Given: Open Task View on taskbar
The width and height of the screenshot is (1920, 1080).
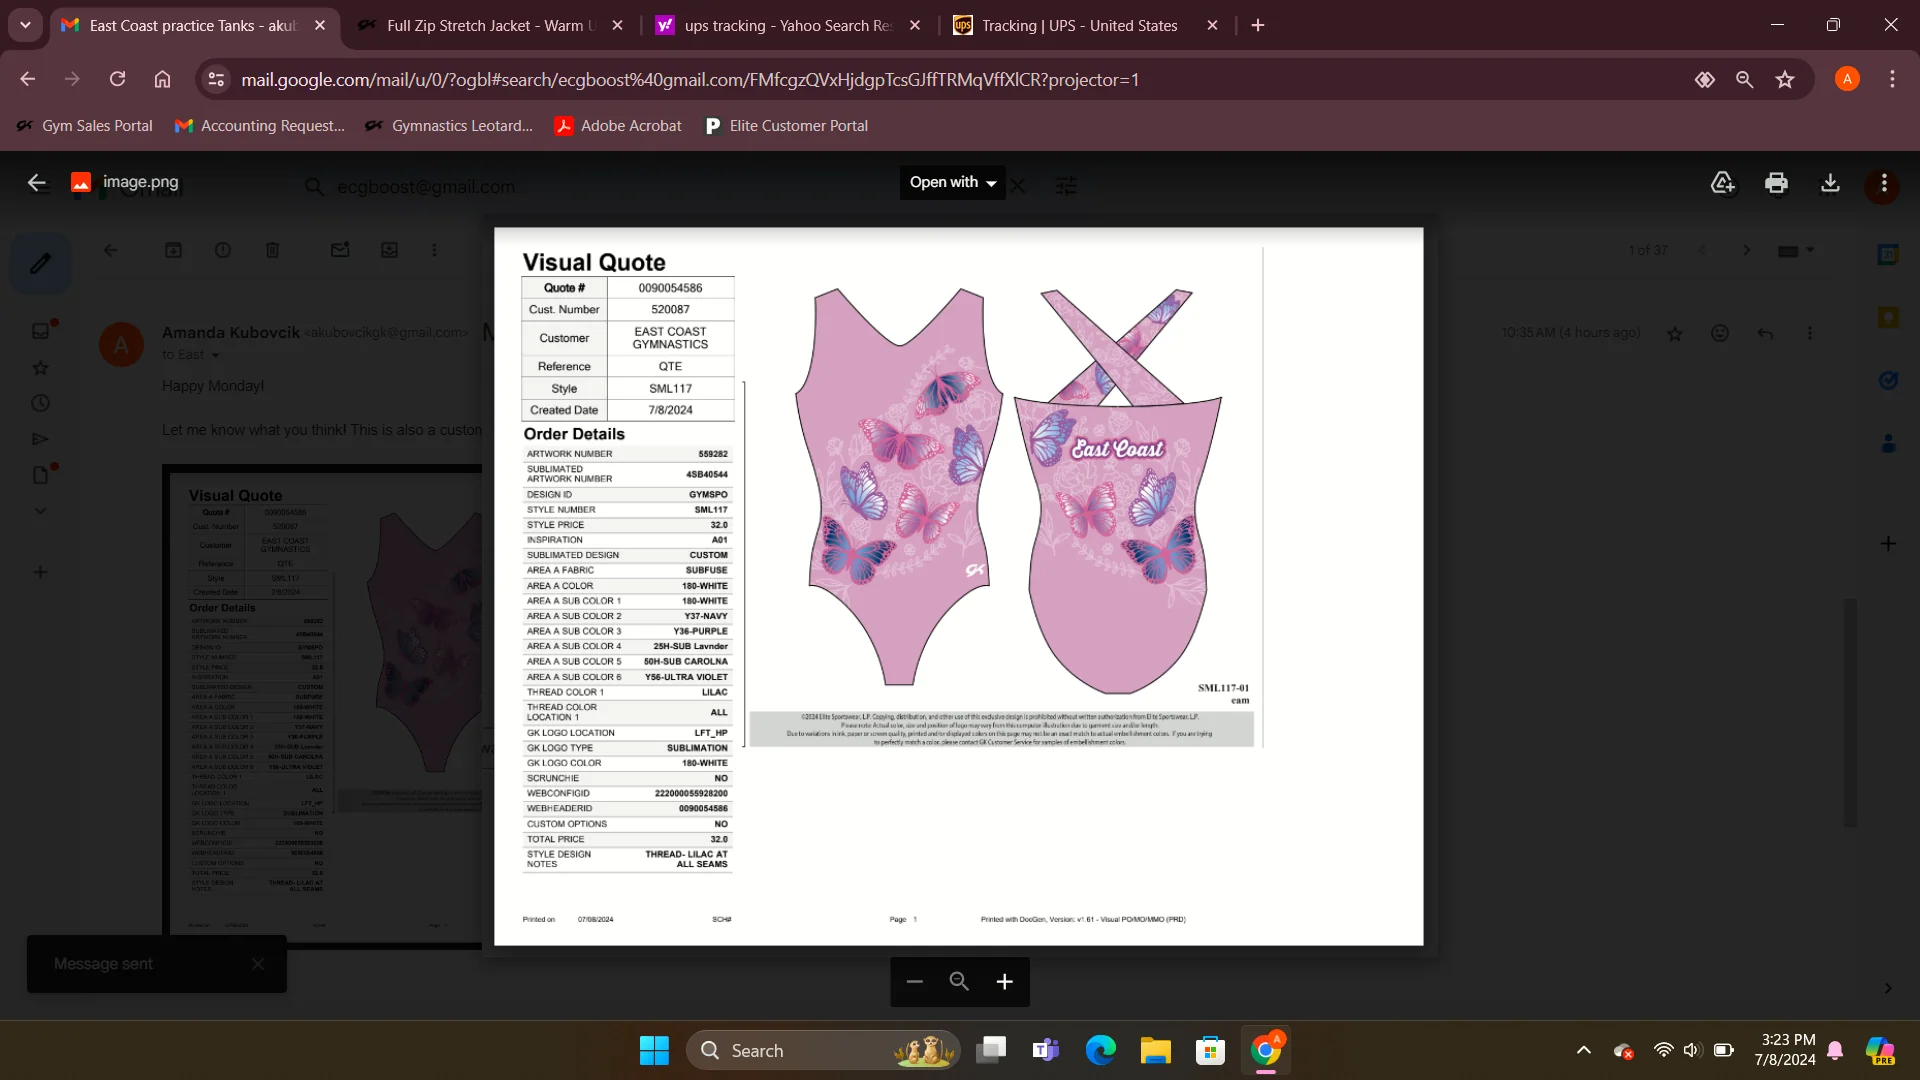Looking at the screenshot, I should (x=991, y=1050).
